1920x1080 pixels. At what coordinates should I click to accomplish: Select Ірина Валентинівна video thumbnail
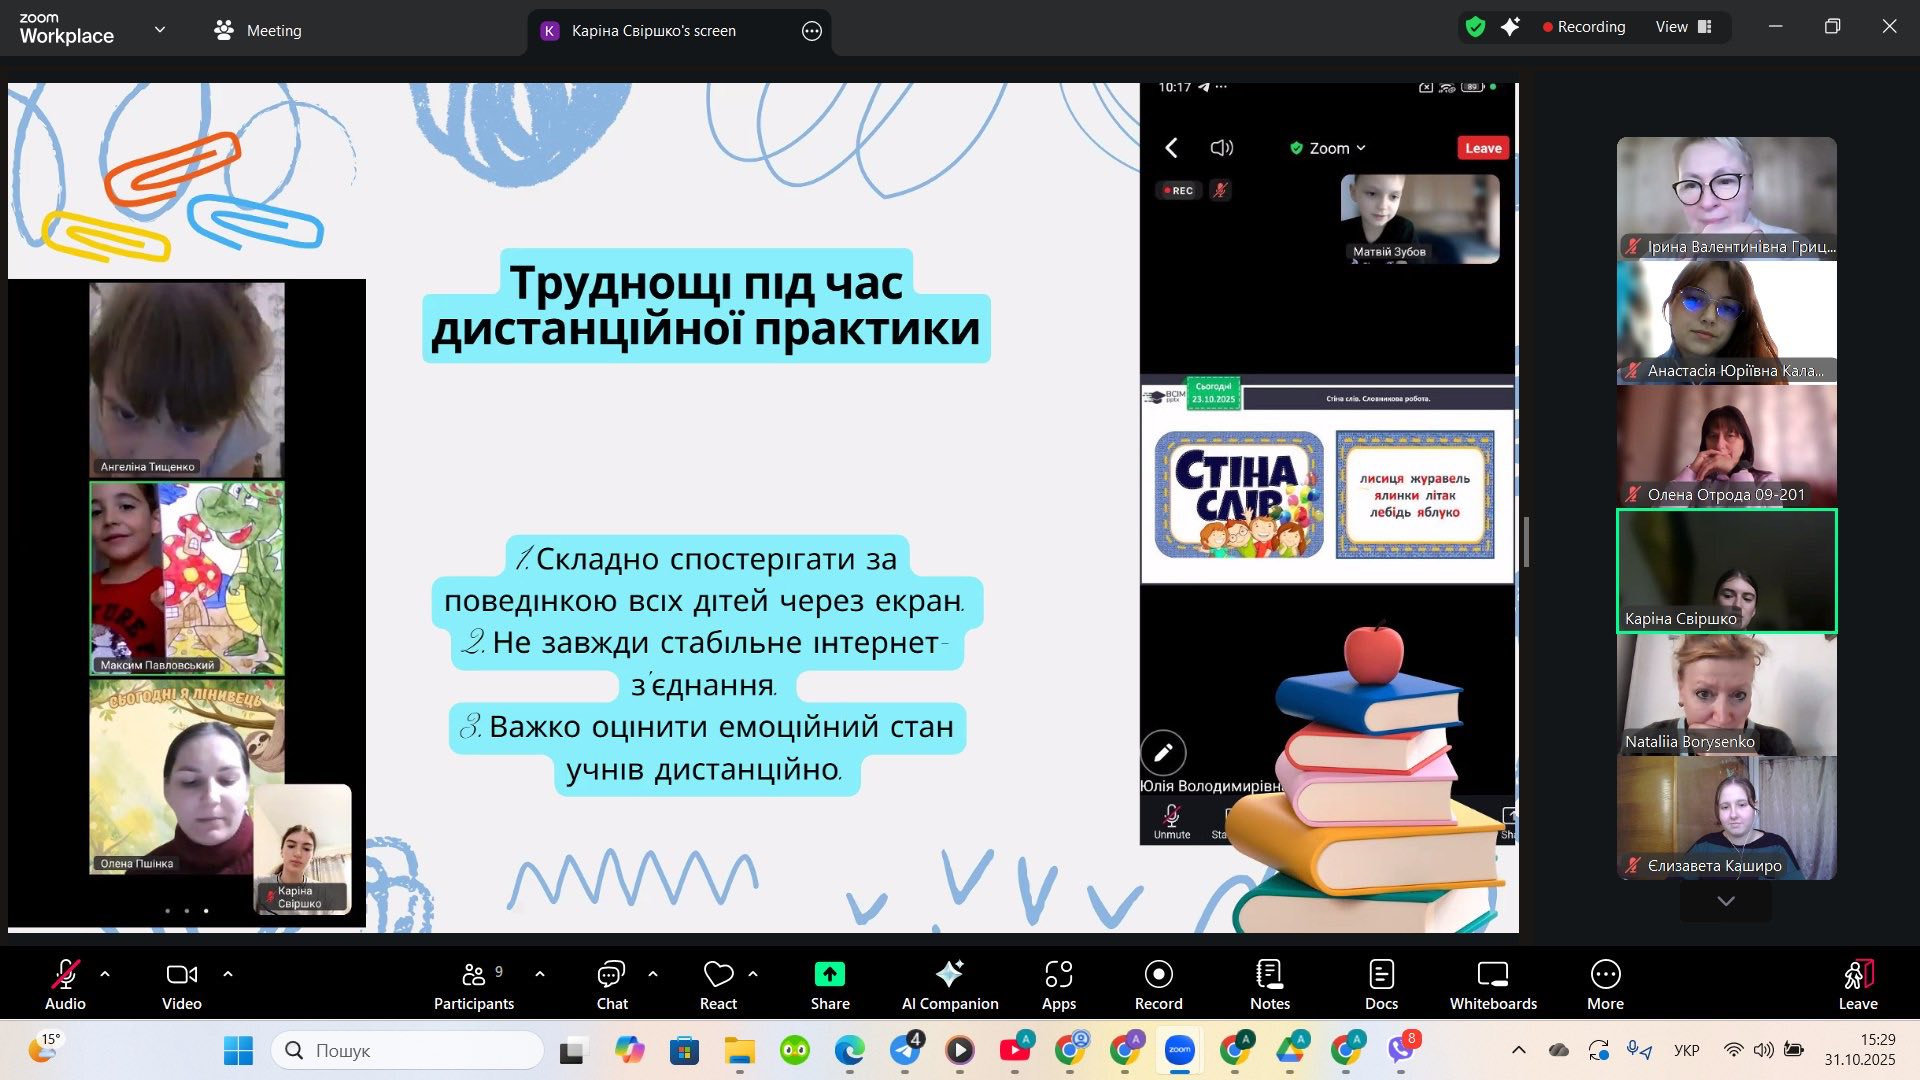tap(1727, 198)
